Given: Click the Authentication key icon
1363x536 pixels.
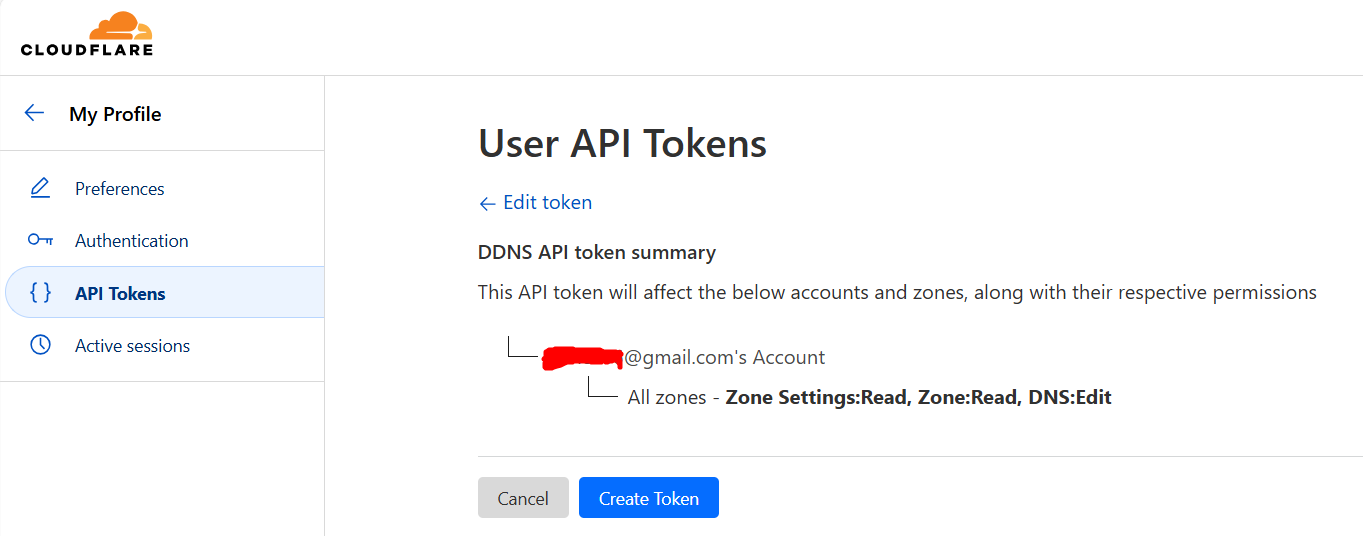Looking at the screenshot, I should click(x=40, y=240).
